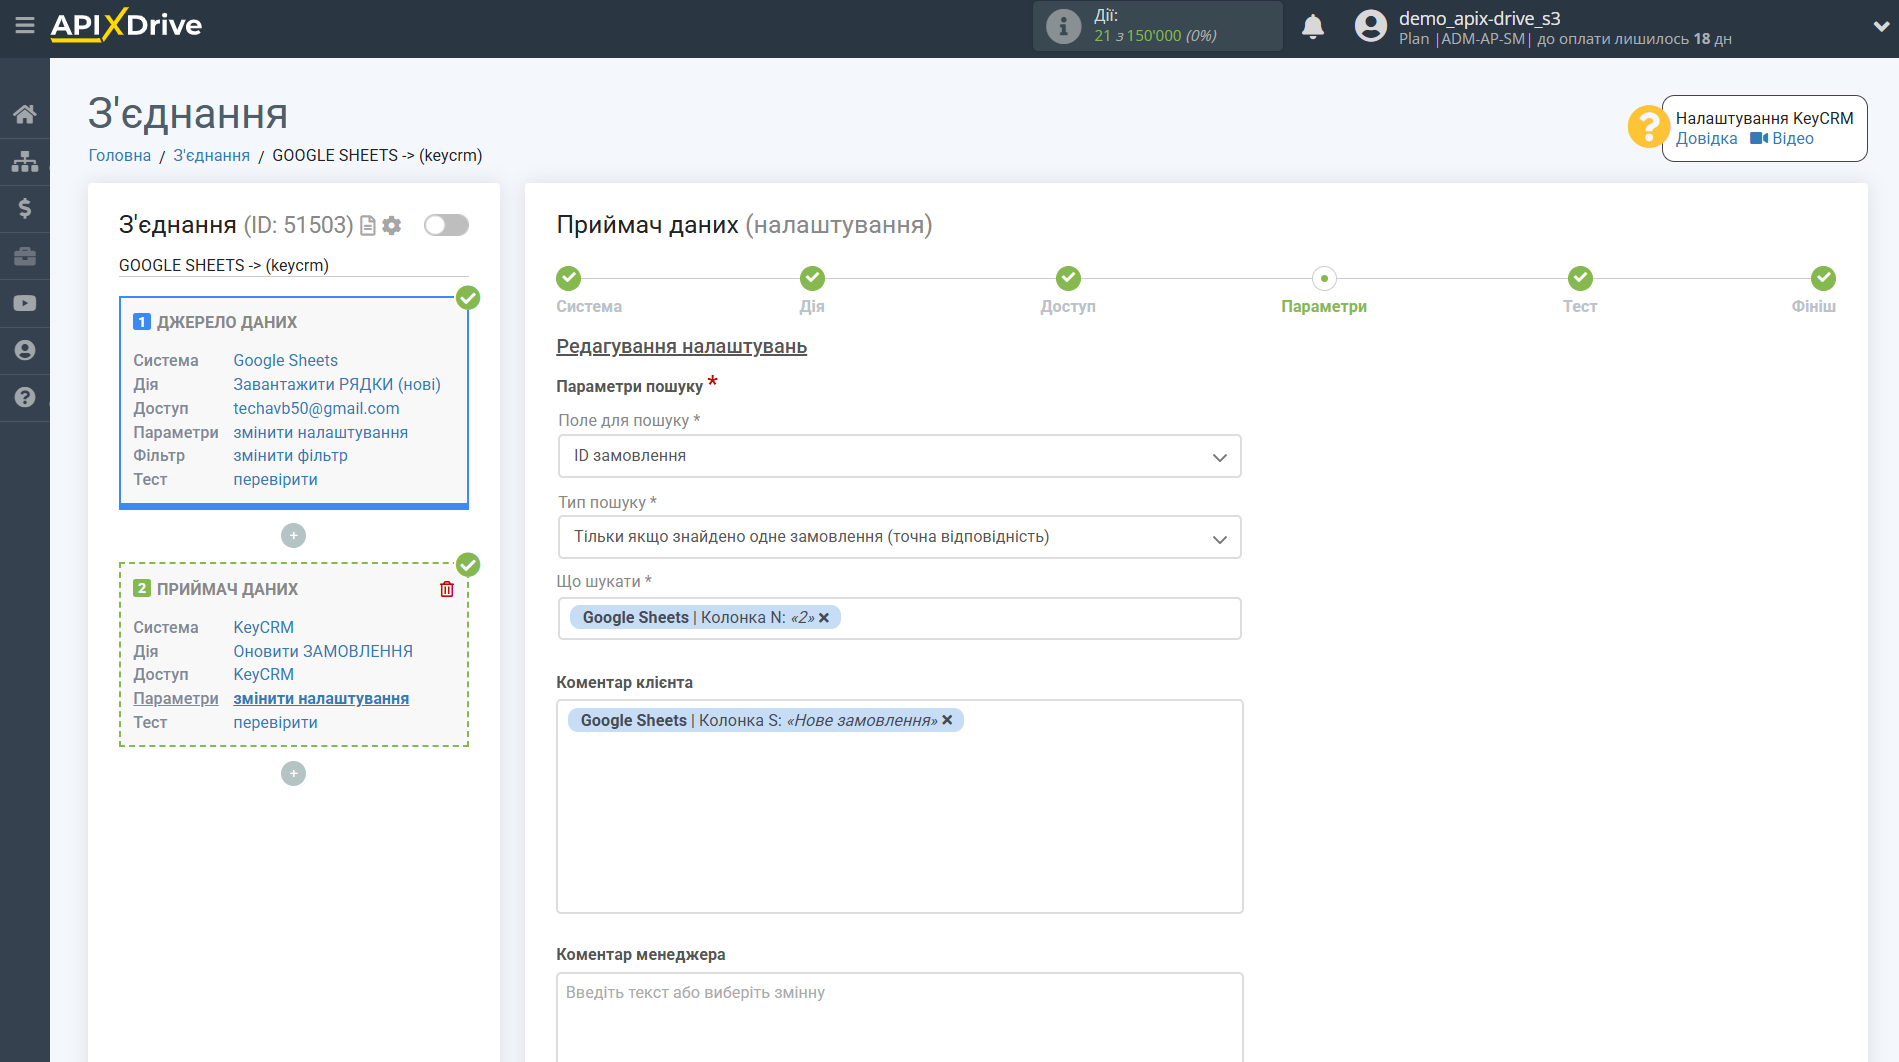Open KeyCRM system link in receiver
Screen dimensions: 1899x1062
pos(263,628)
